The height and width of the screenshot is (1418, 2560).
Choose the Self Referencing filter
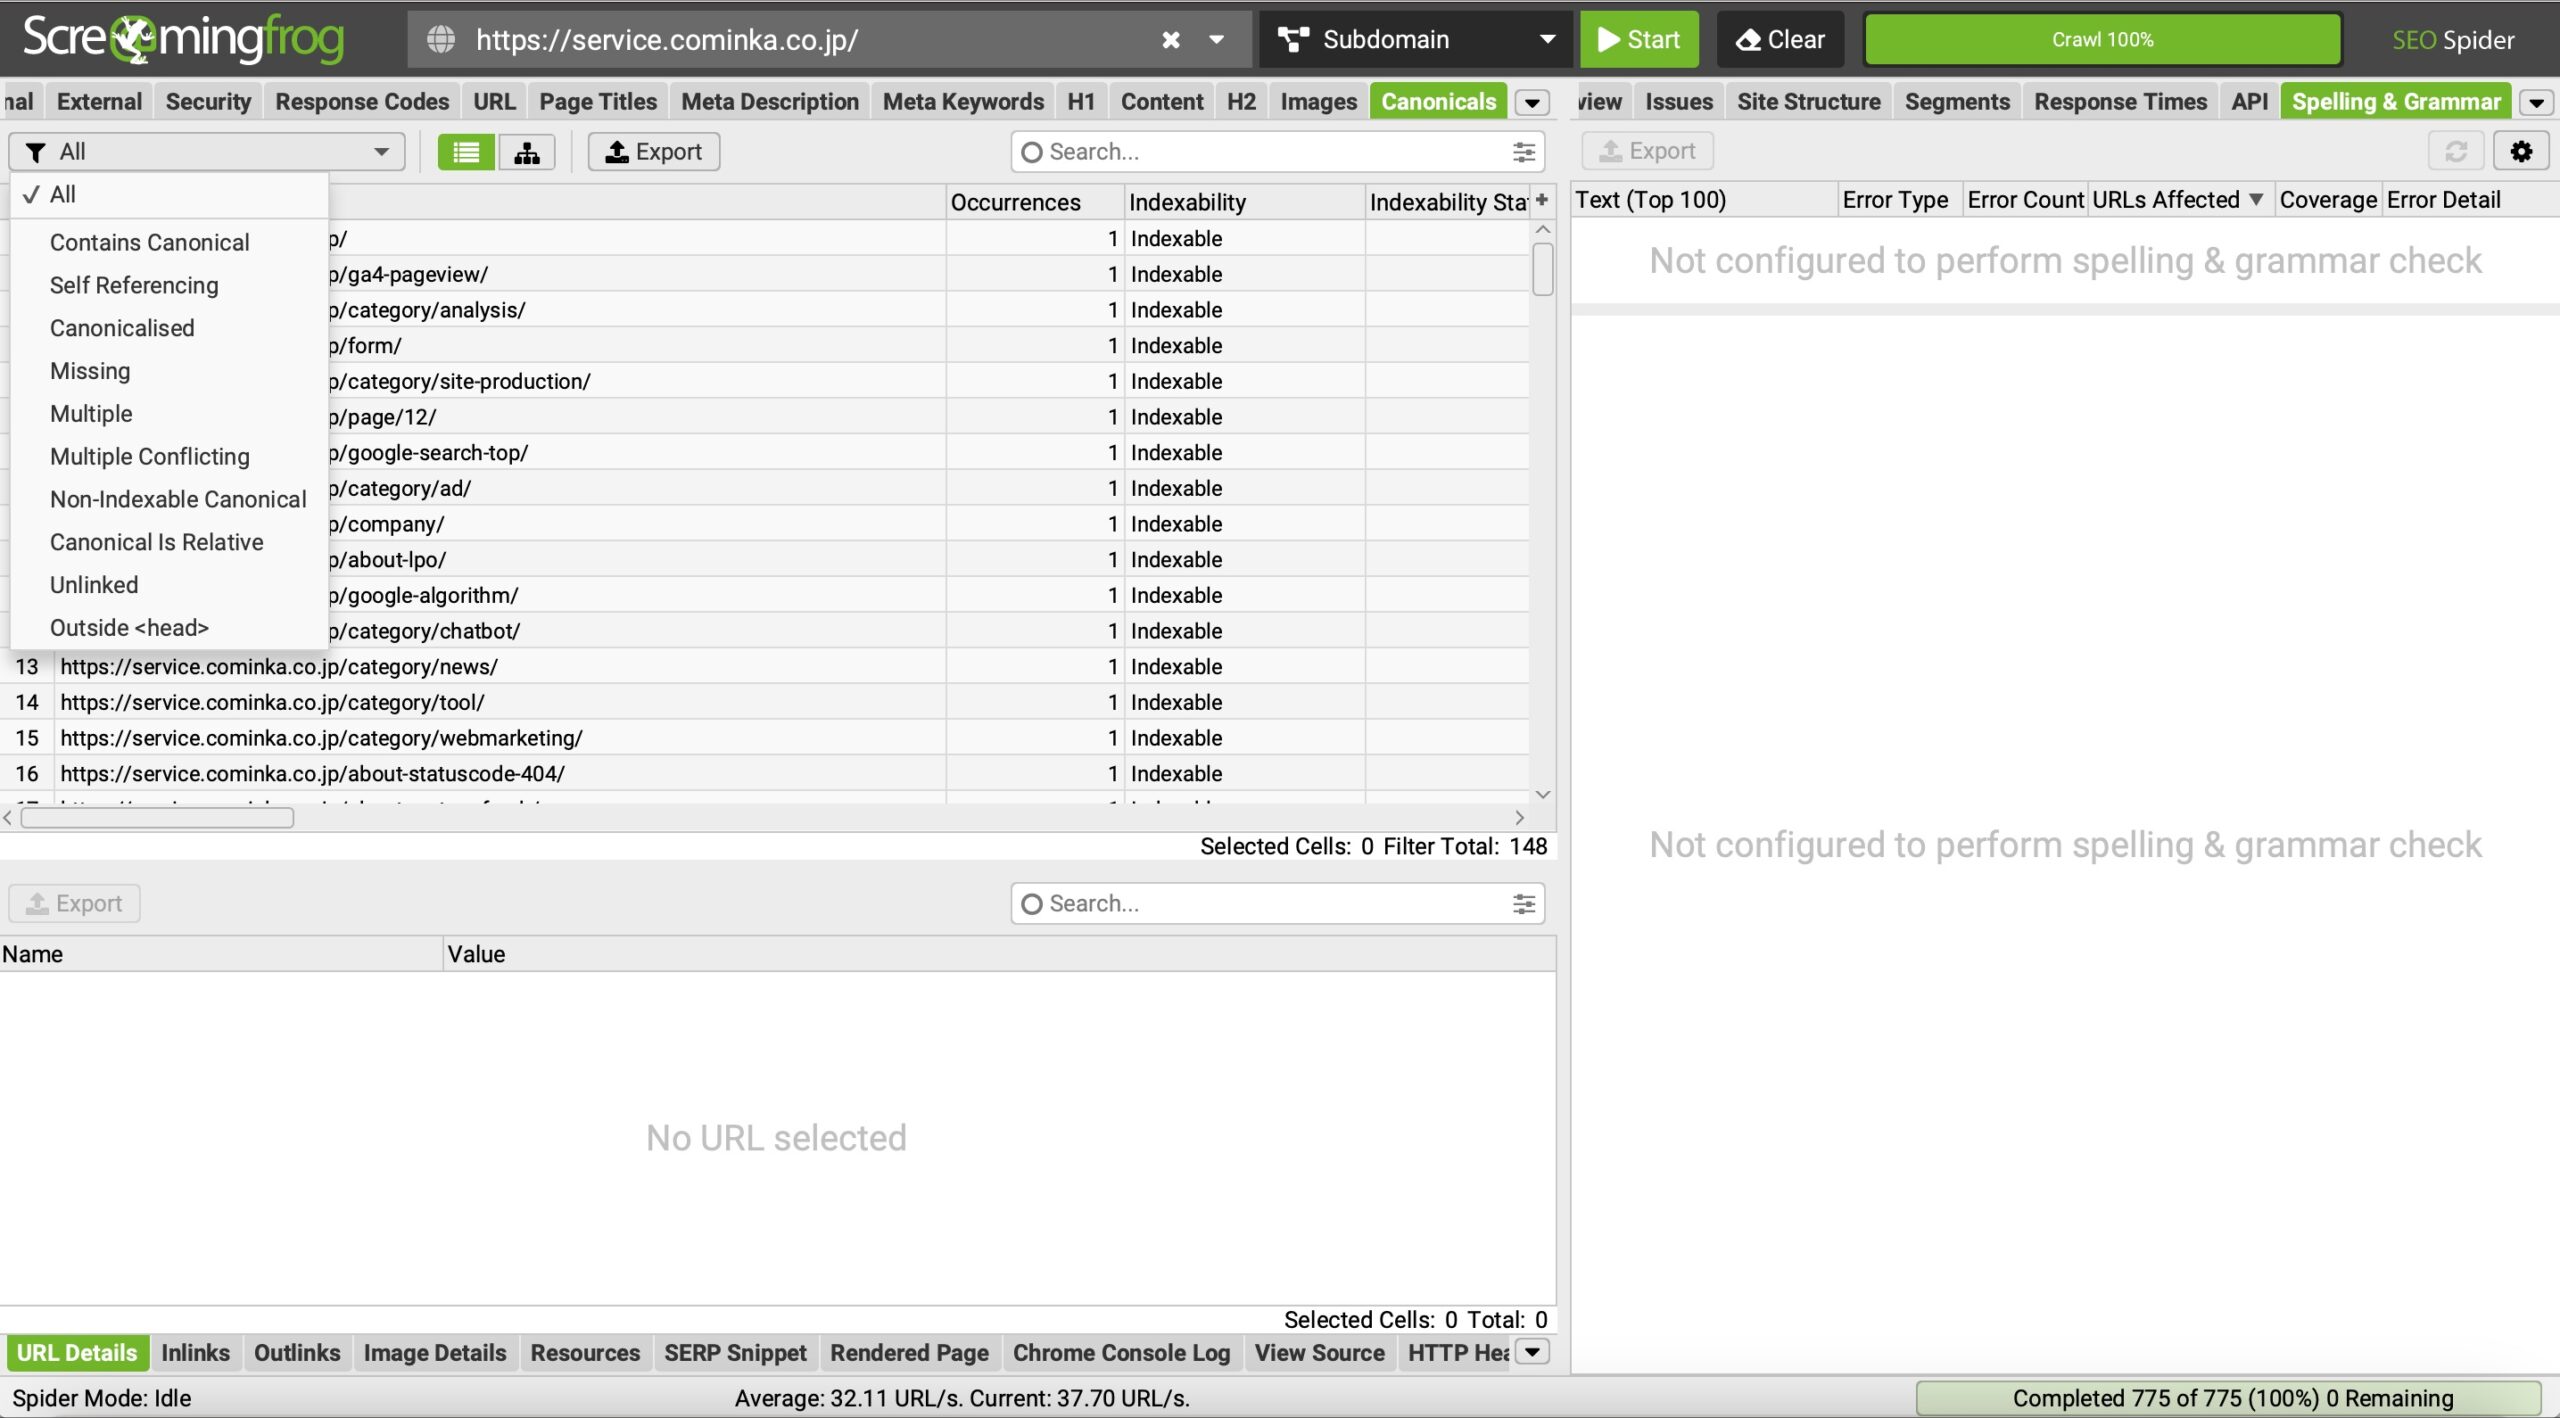click(x=134, y=286)
